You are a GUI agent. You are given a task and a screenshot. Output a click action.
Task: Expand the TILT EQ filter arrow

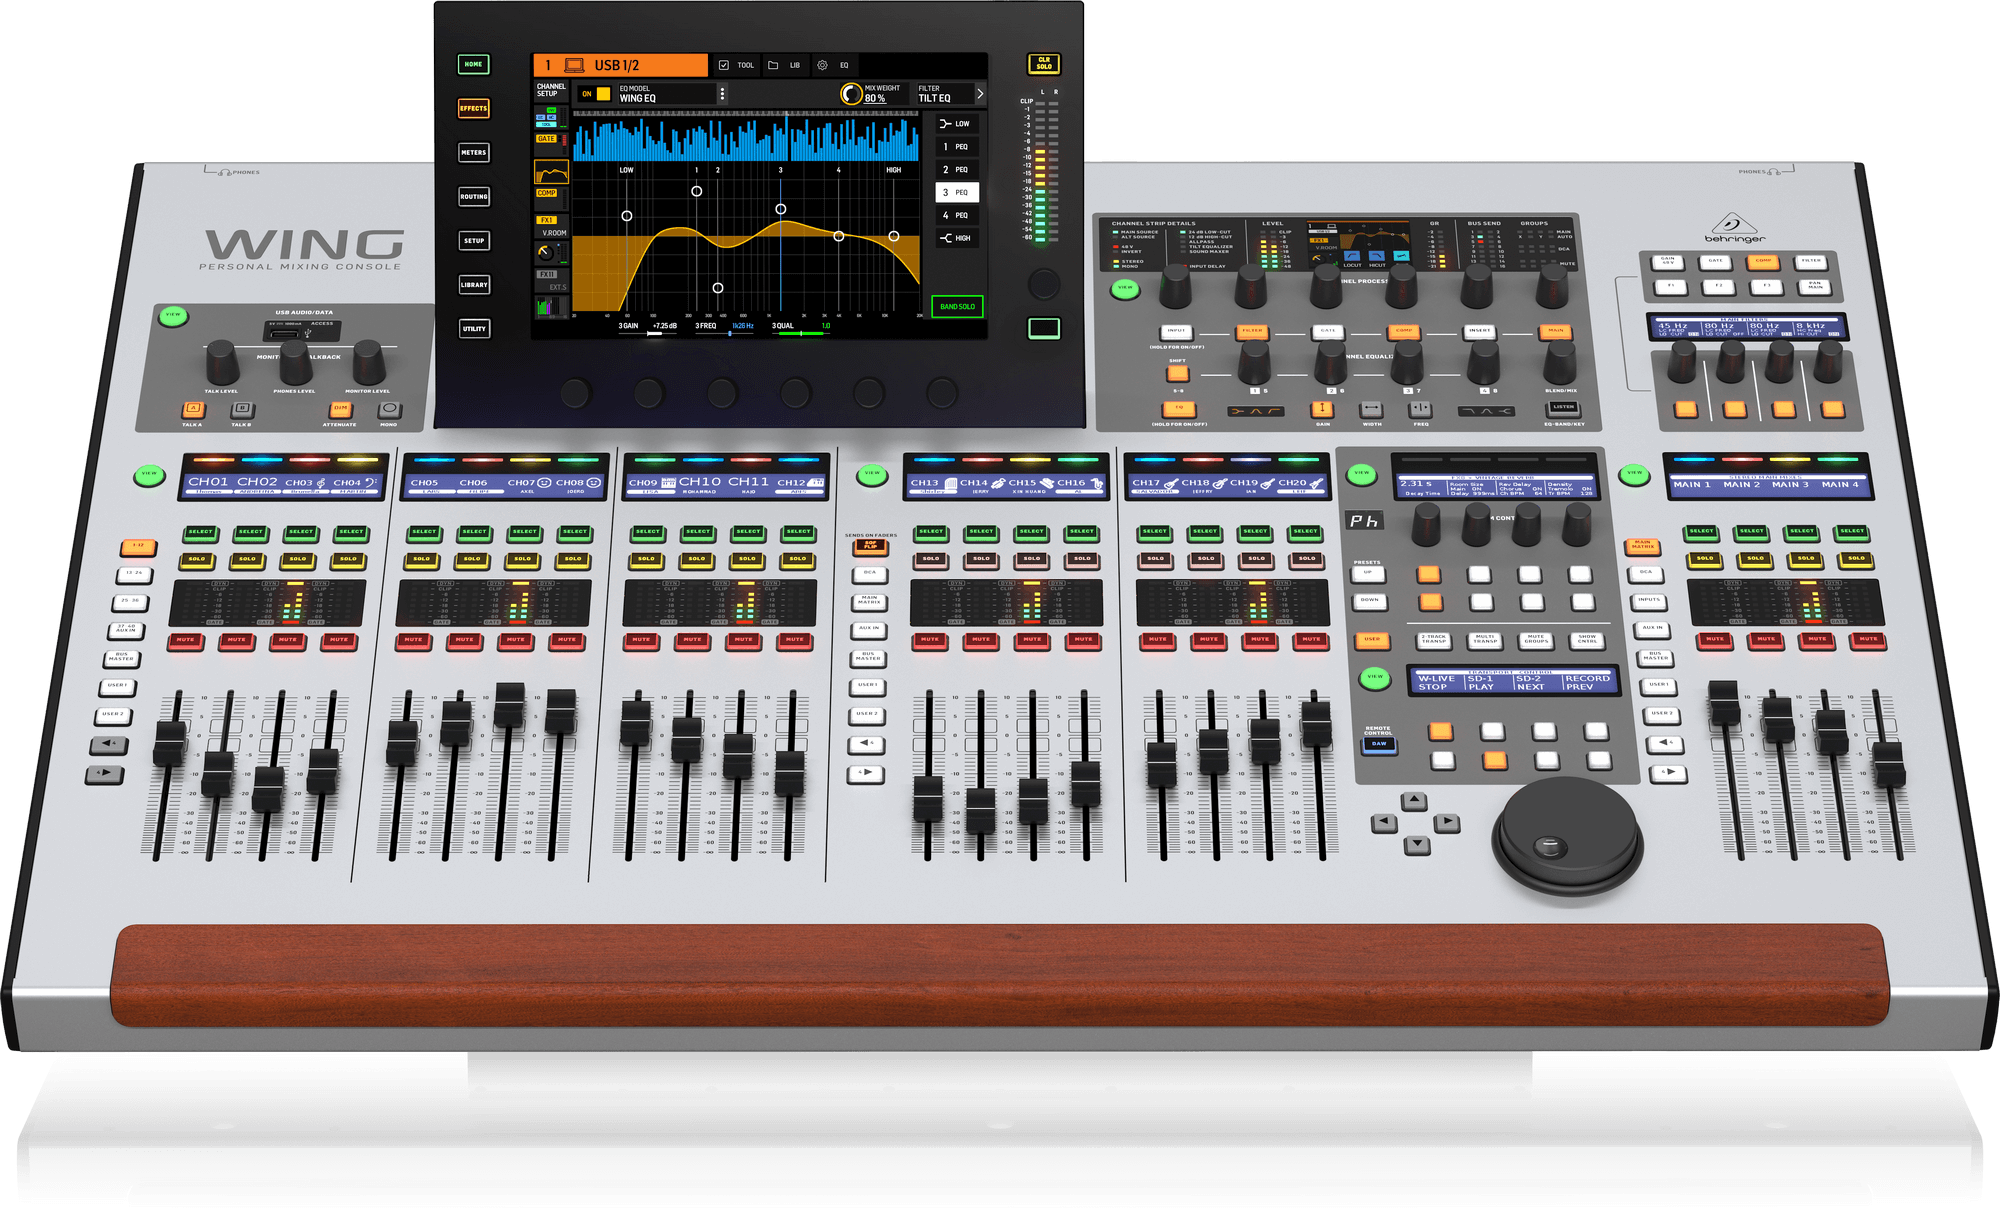click(979, 94)
